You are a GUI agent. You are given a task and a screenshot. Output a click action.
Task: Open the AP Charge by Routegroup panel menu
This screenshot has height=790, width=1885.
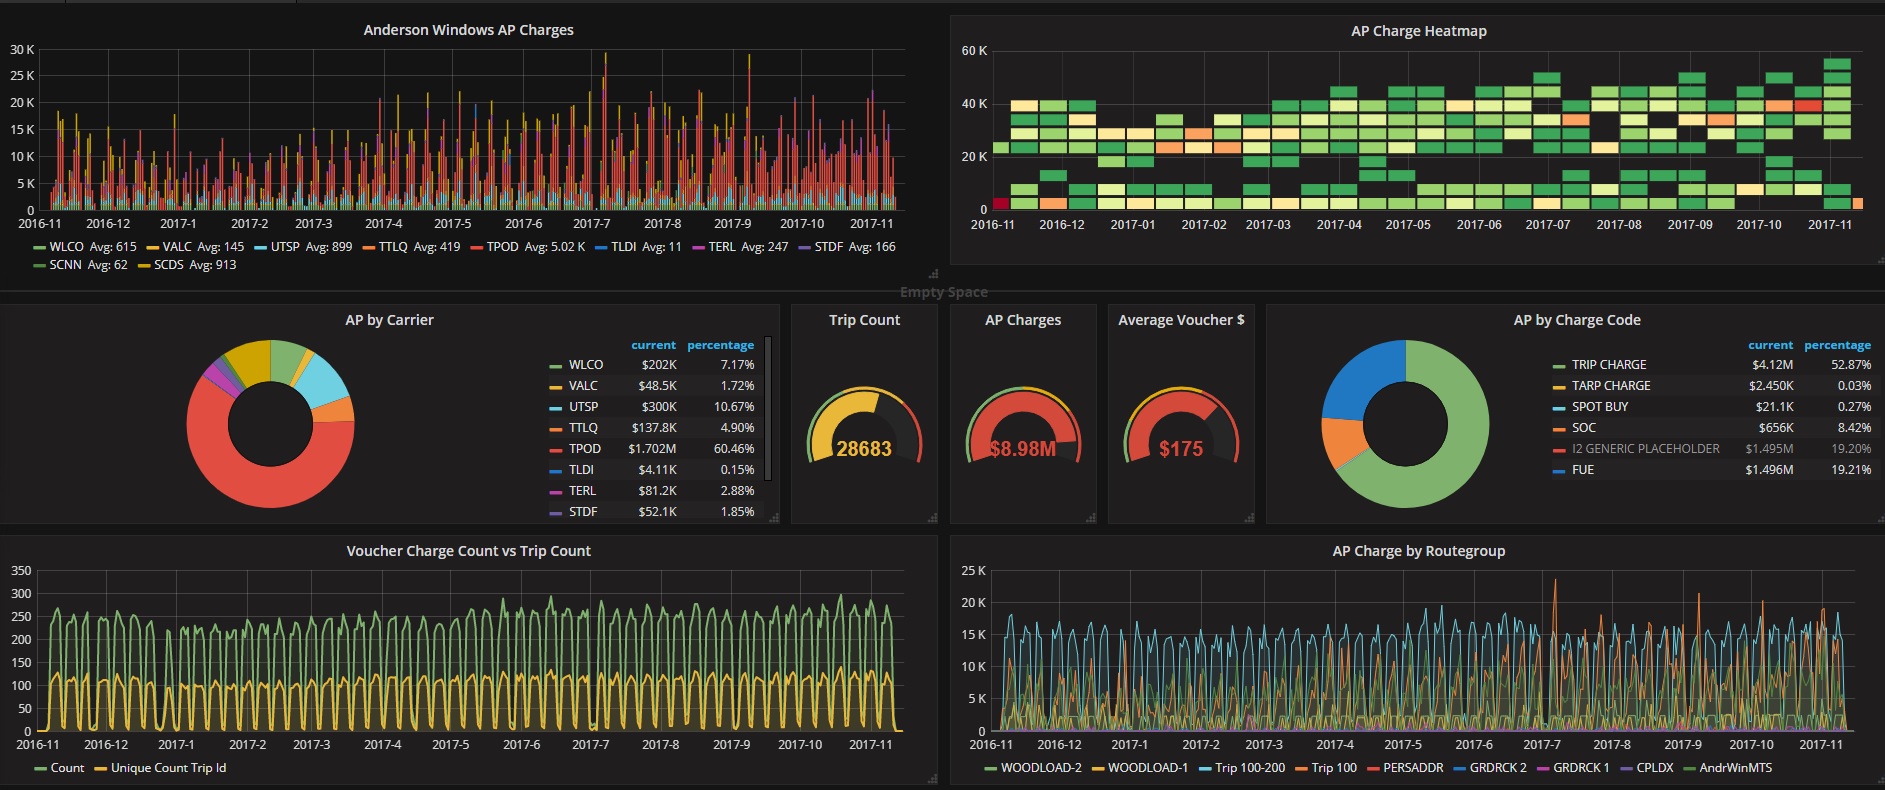coord(1418,551)
